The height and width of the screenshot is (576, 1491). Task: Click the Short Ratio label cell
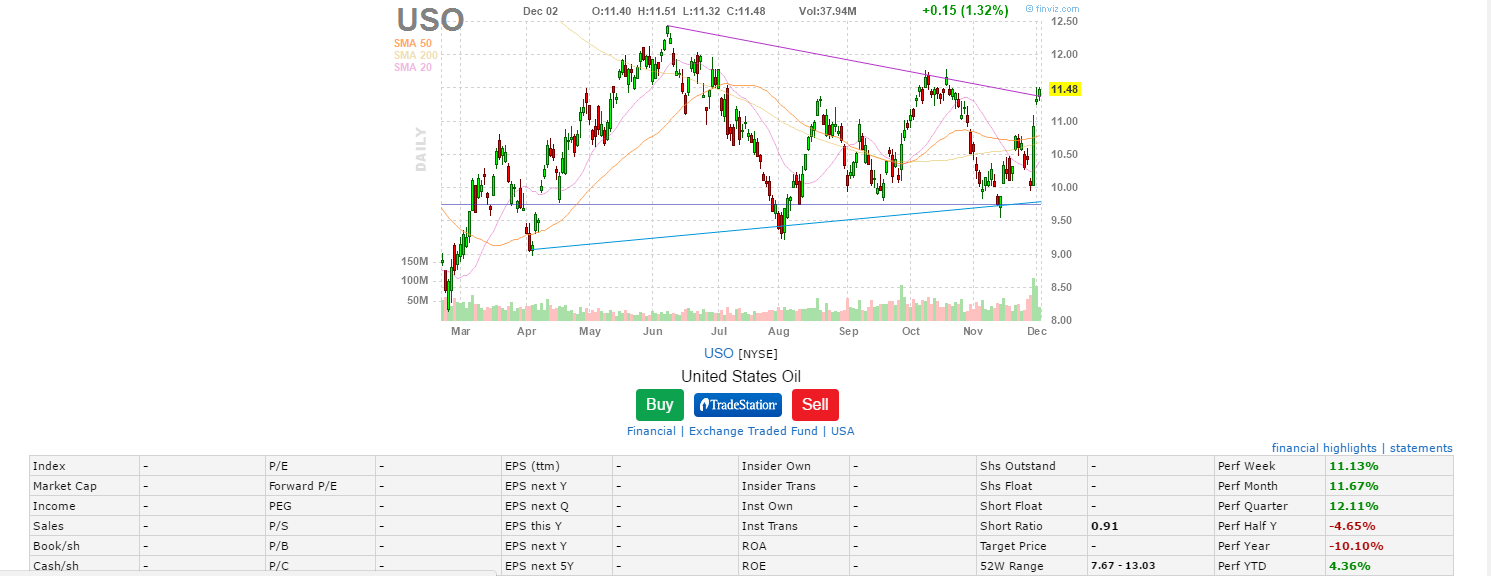[1032, 526]
